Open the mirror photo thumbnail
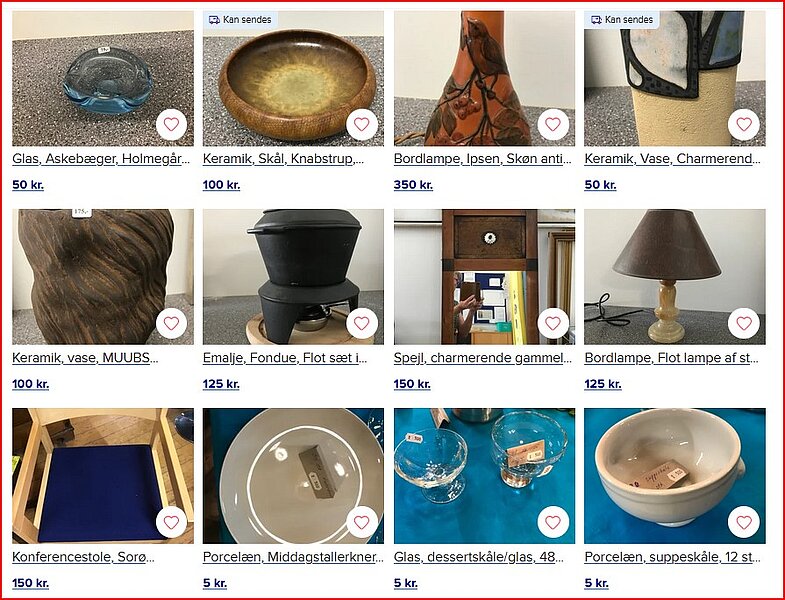Image resolution: width=785 pixels, height=600 pixels. point(484,277)
